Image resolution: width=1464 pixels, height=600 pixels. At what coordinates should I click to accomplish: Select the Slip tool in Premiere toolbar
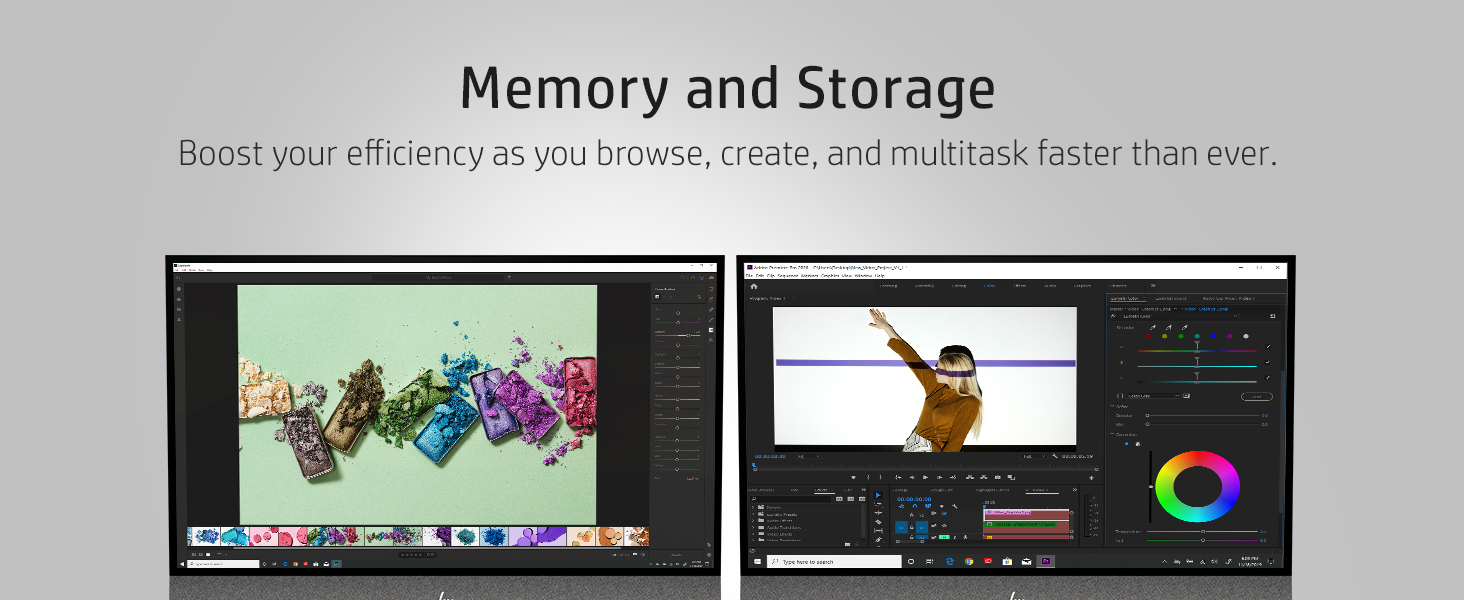click(x=878, y=531)
